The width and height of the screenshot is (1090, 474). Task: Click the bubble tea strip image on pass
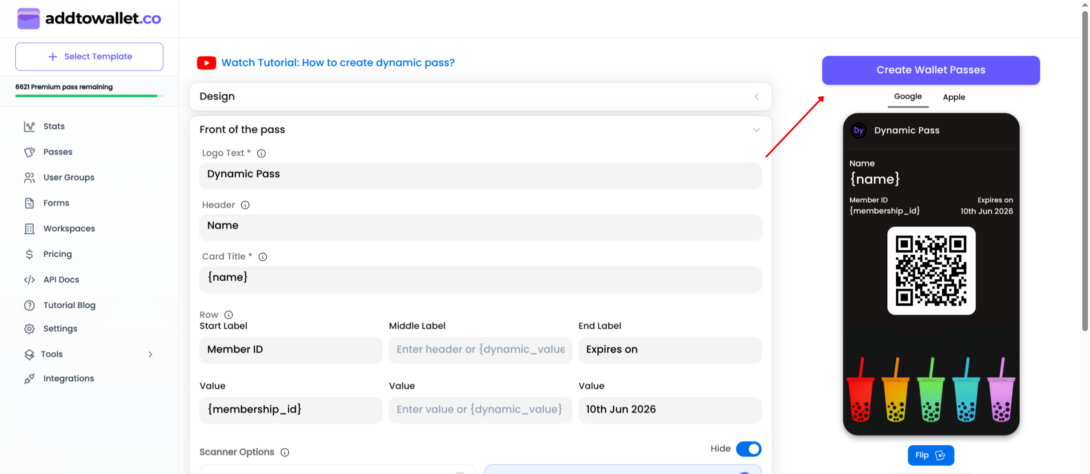(931, 390)
